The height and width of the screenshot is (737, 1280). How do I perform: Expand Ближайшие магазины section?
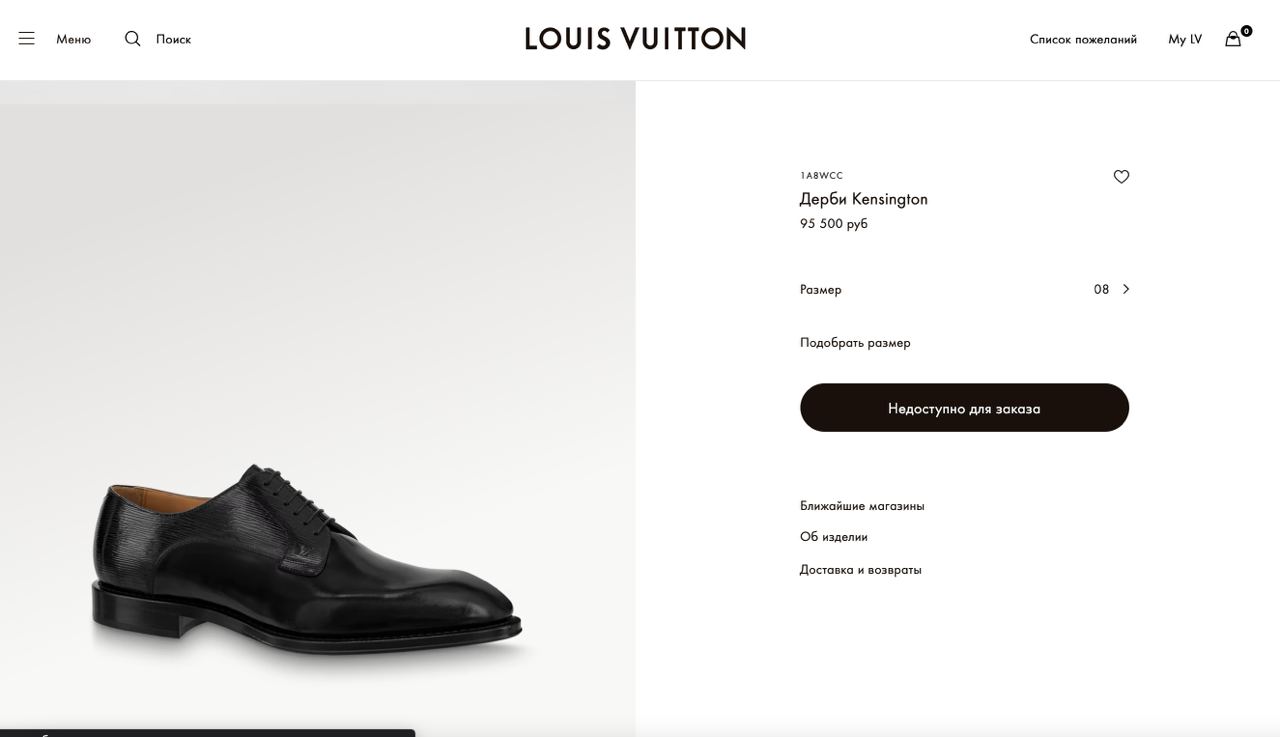[x=862, y=506]
